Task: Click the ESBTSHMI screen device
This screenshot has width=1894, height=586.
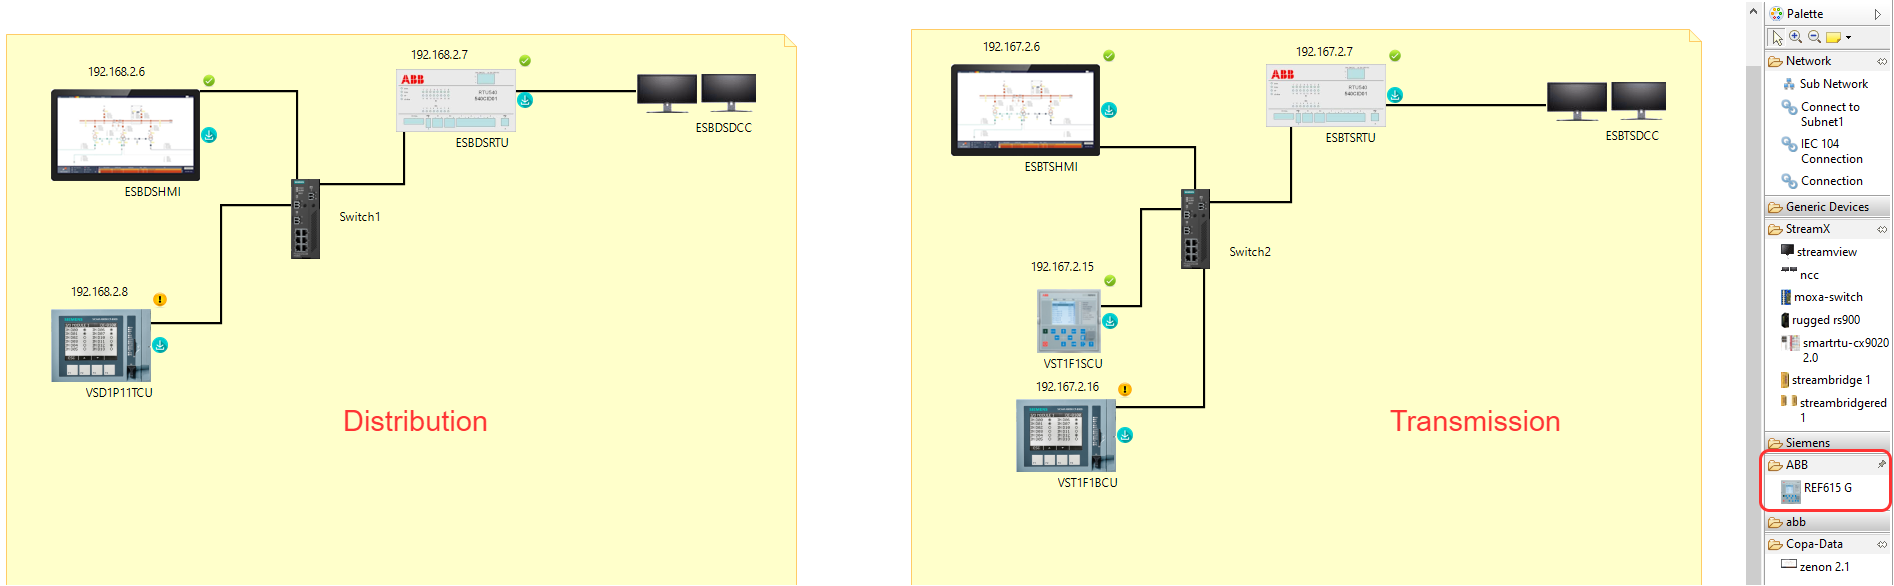Action: [x=1025, y=110]
